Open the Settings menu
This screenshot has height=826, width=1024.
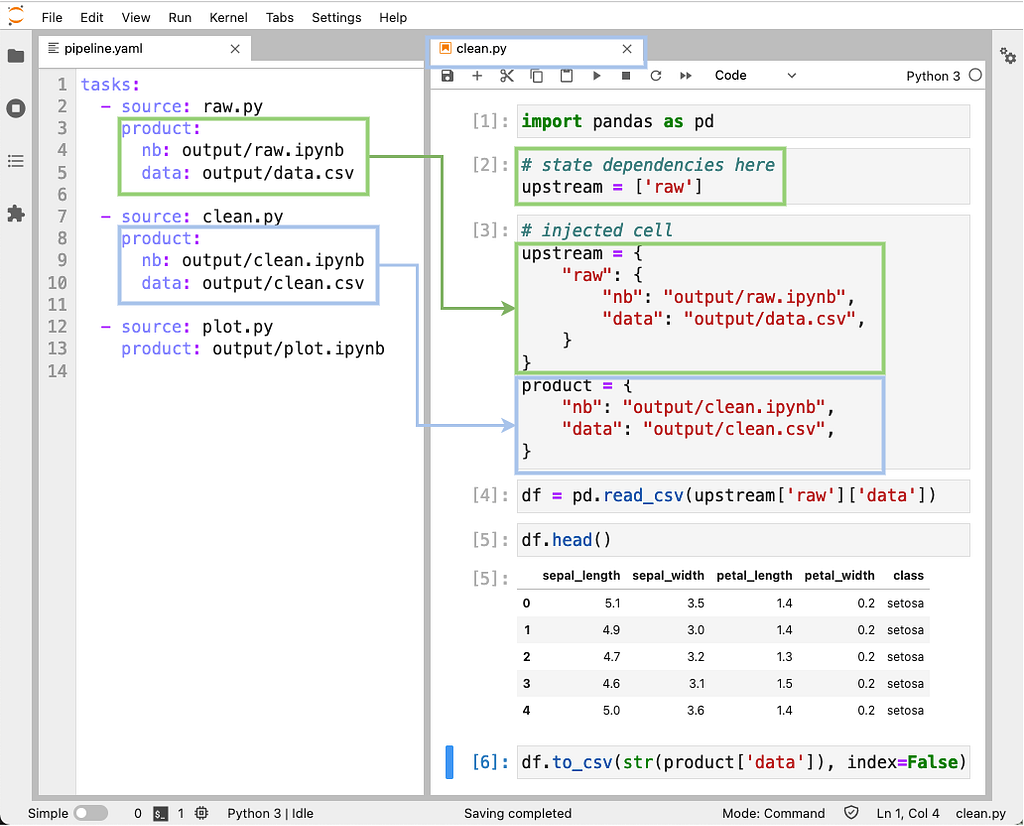336,18
